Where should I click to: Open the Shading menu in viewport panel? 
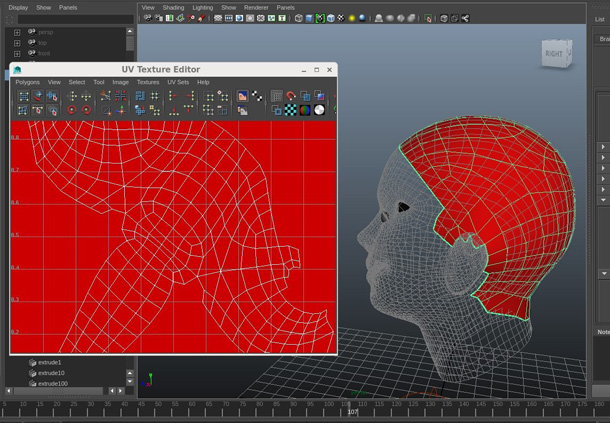(173, 7)
